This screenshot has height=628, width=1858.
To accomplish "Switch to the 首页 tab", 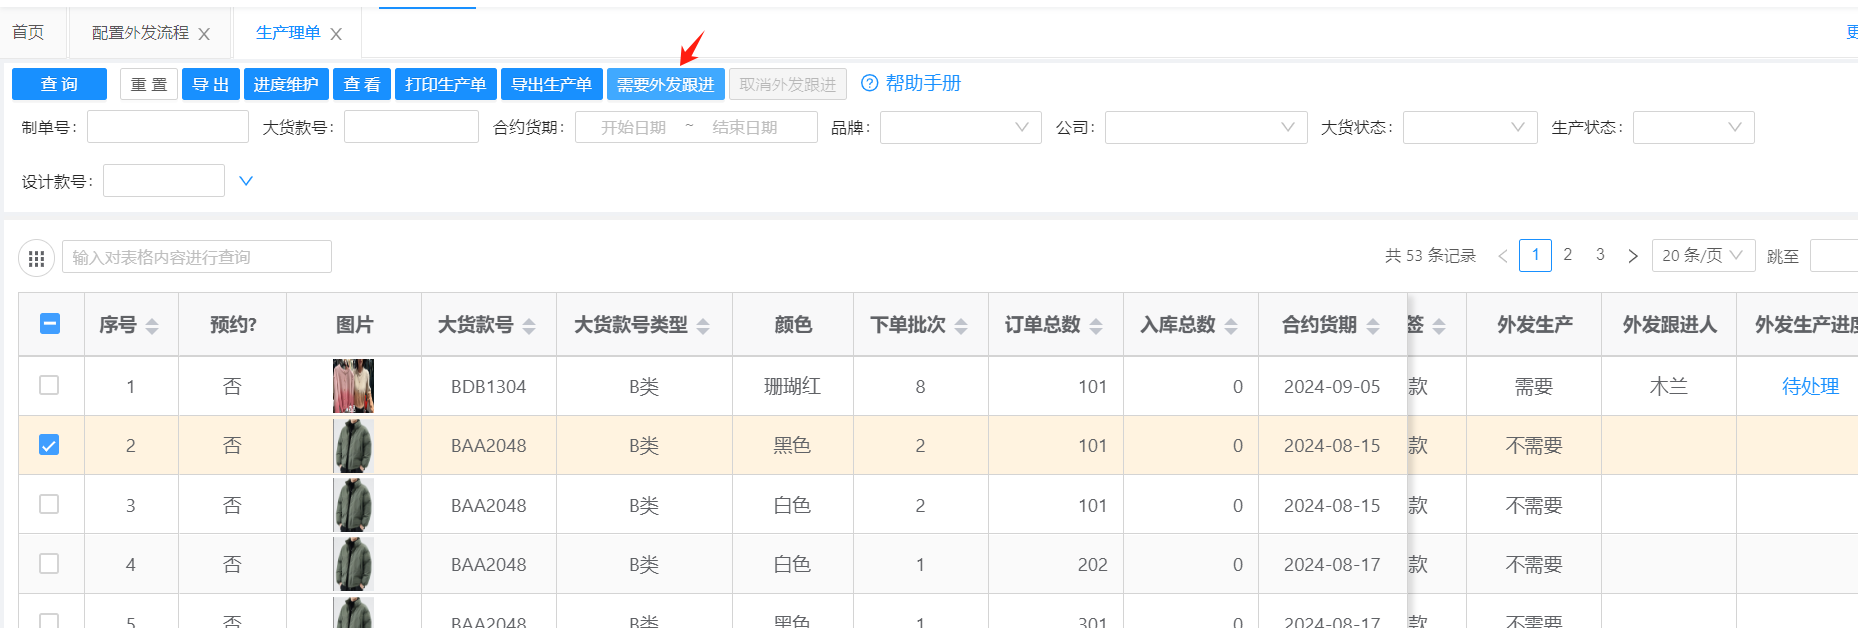I will coord(28,32).
